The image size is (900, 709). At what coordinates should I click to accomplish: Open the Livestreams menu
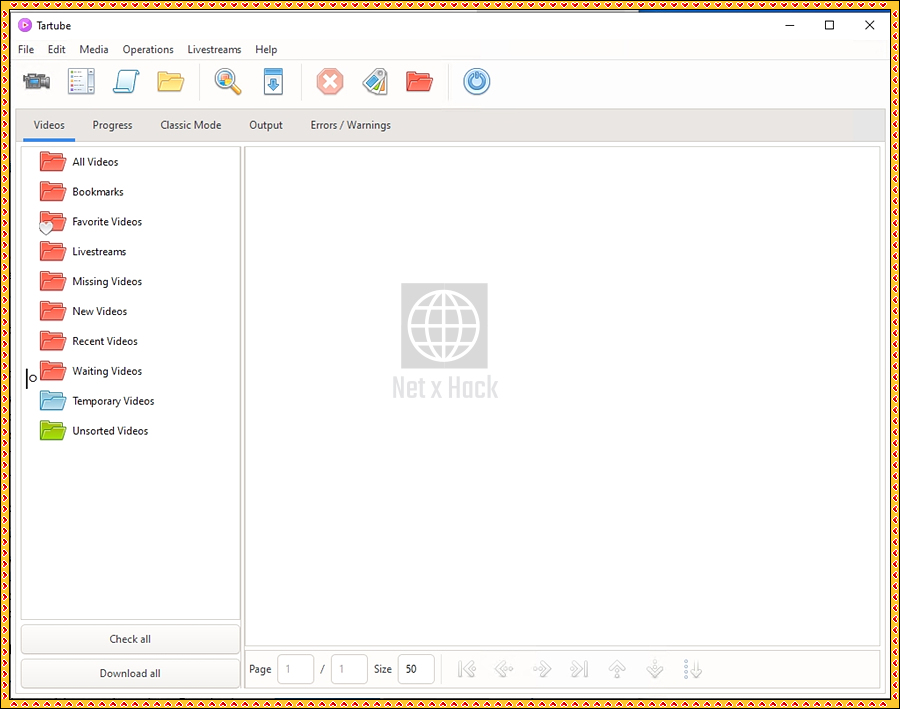pos(214,49)
